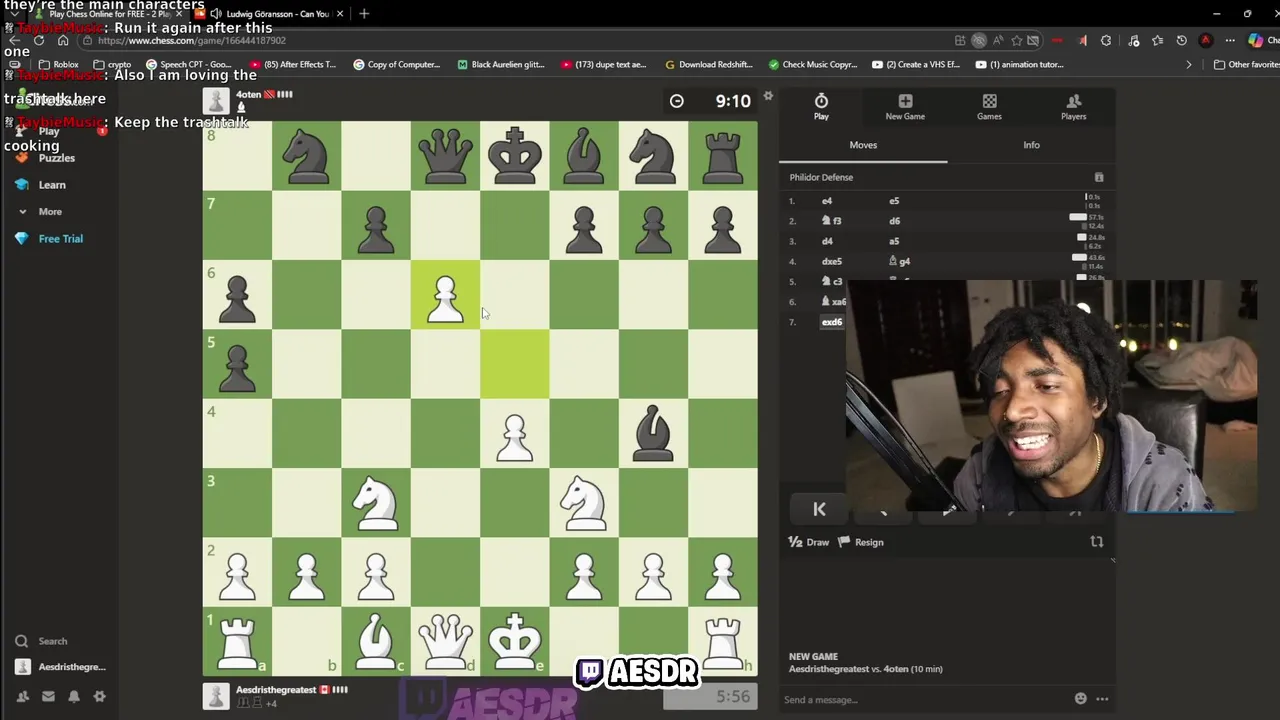
Task: Offer a Draw
Action: tap(810, 542)
